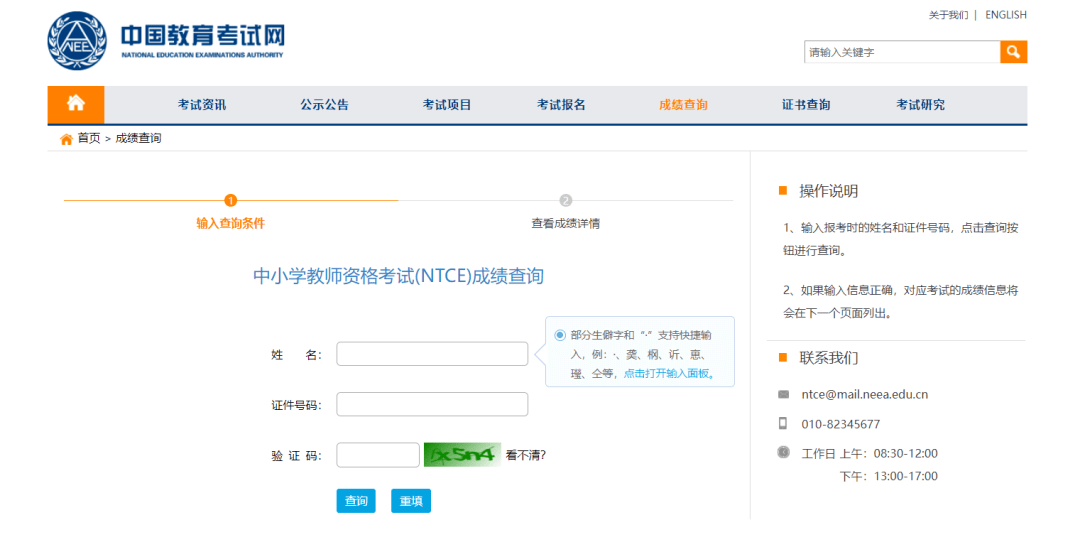This screenshot has width=1080, height=547.
Task: Open the 考试项目 menu
Action: (x=447, y=105)
